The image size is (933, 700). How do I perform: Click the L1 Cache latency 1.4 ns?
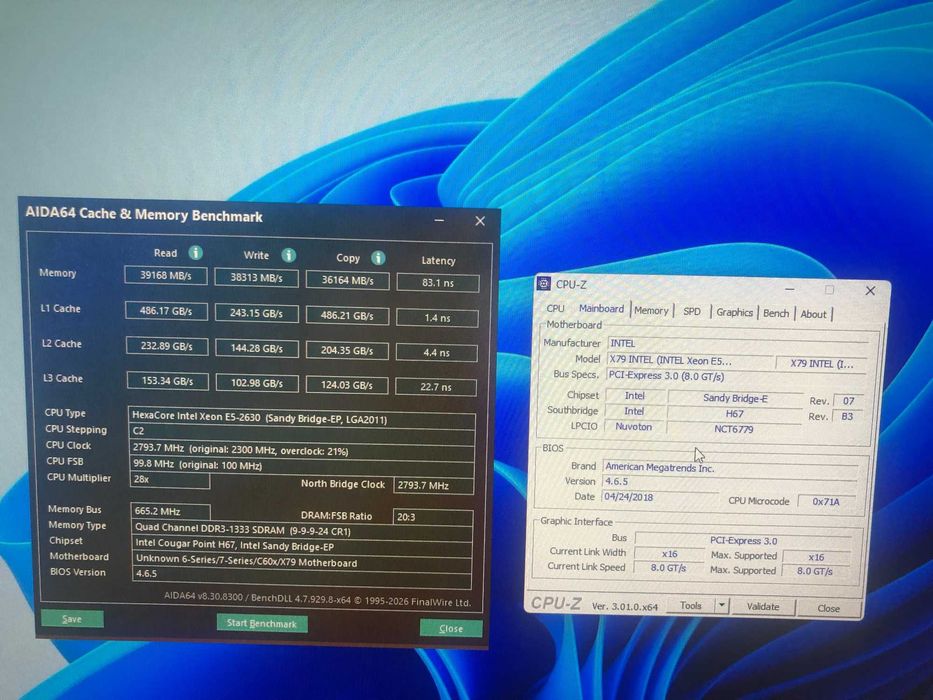coord(437,318)
